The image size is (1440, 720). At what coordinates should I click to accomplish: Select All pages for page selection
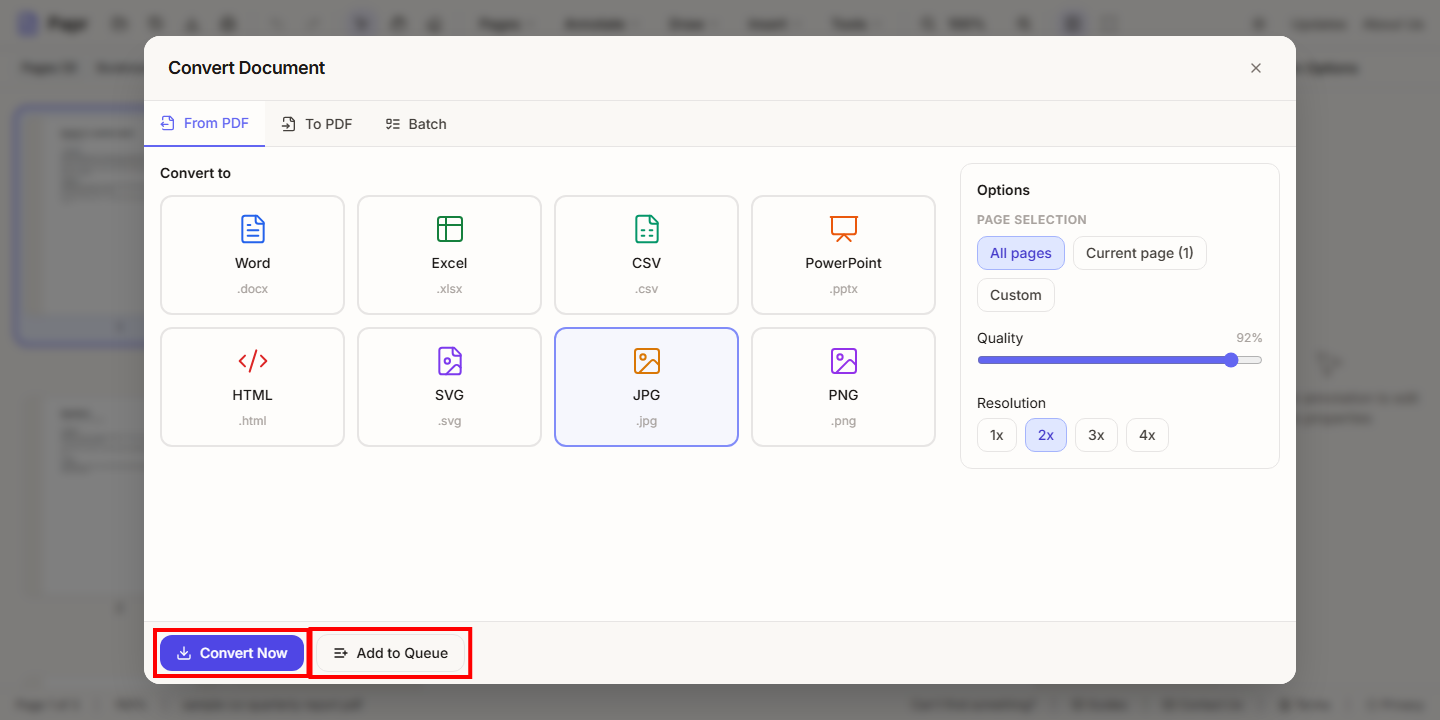point(1021,253)
